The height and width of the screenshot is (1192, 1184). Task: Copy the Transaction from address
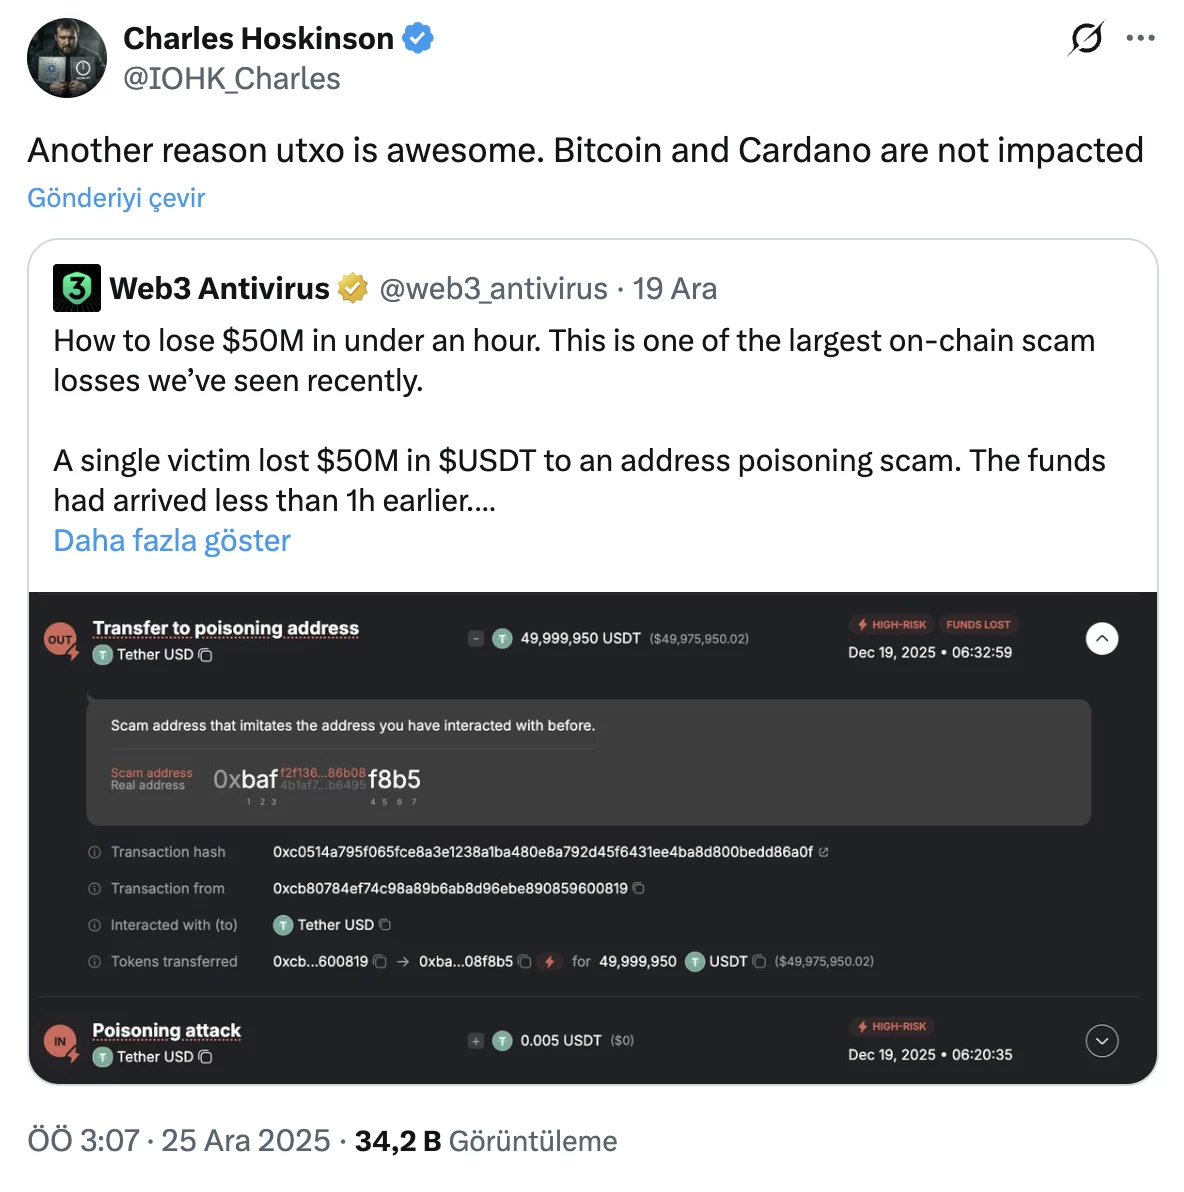tap(639, 888)
